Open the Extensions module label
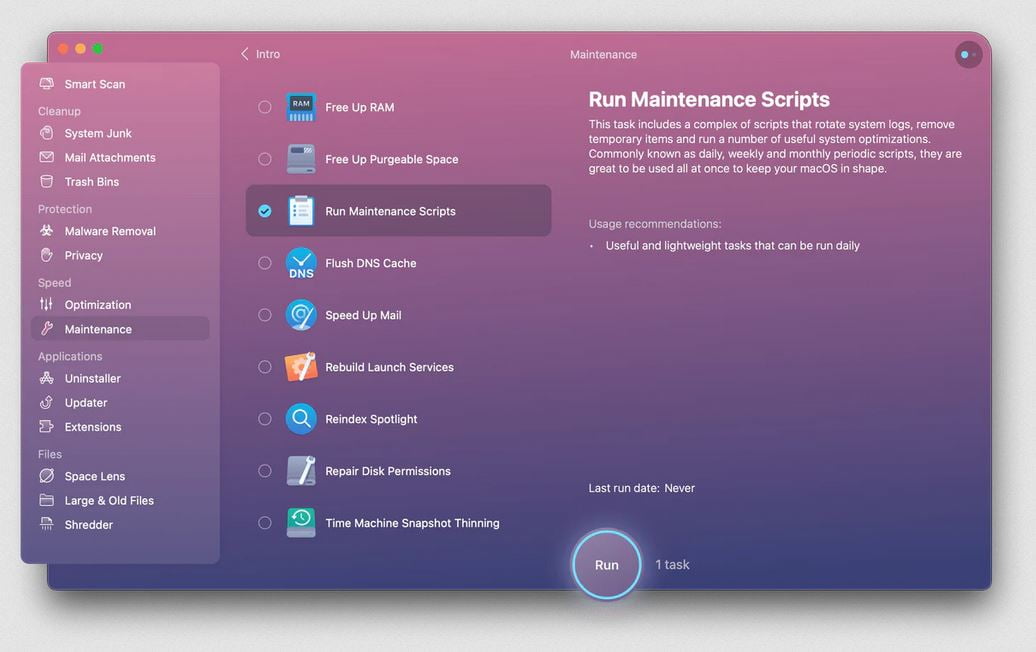1036x652 pixels. pos(92,427)
